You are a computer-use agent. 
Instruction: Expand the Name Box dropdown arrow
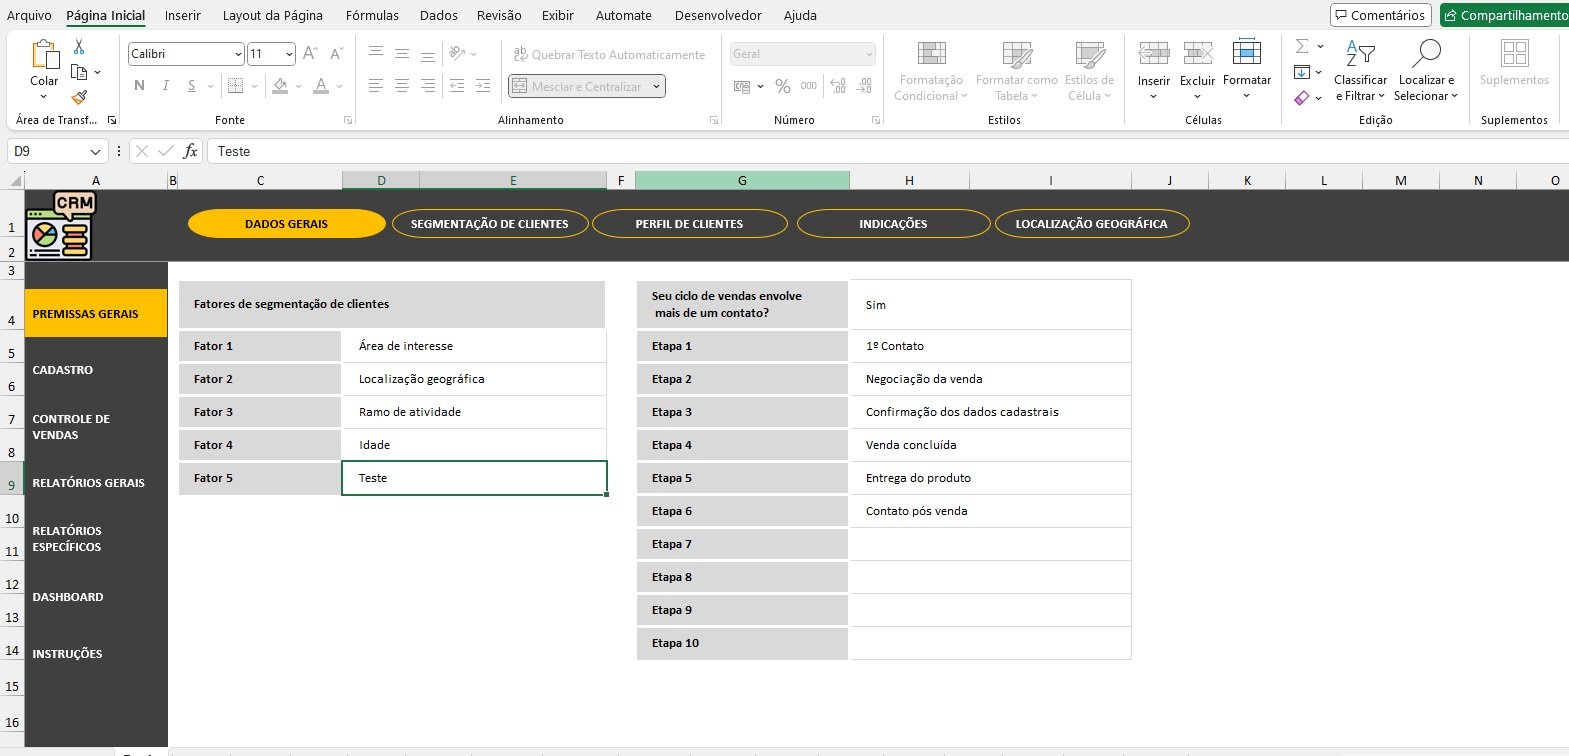click(95, 152)
